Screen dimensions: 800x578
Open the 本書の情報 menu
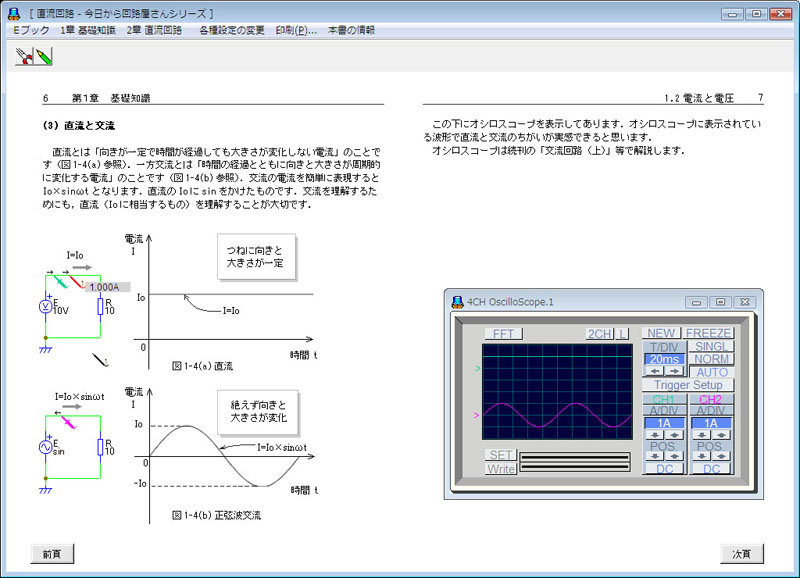(x=351, y=30)
